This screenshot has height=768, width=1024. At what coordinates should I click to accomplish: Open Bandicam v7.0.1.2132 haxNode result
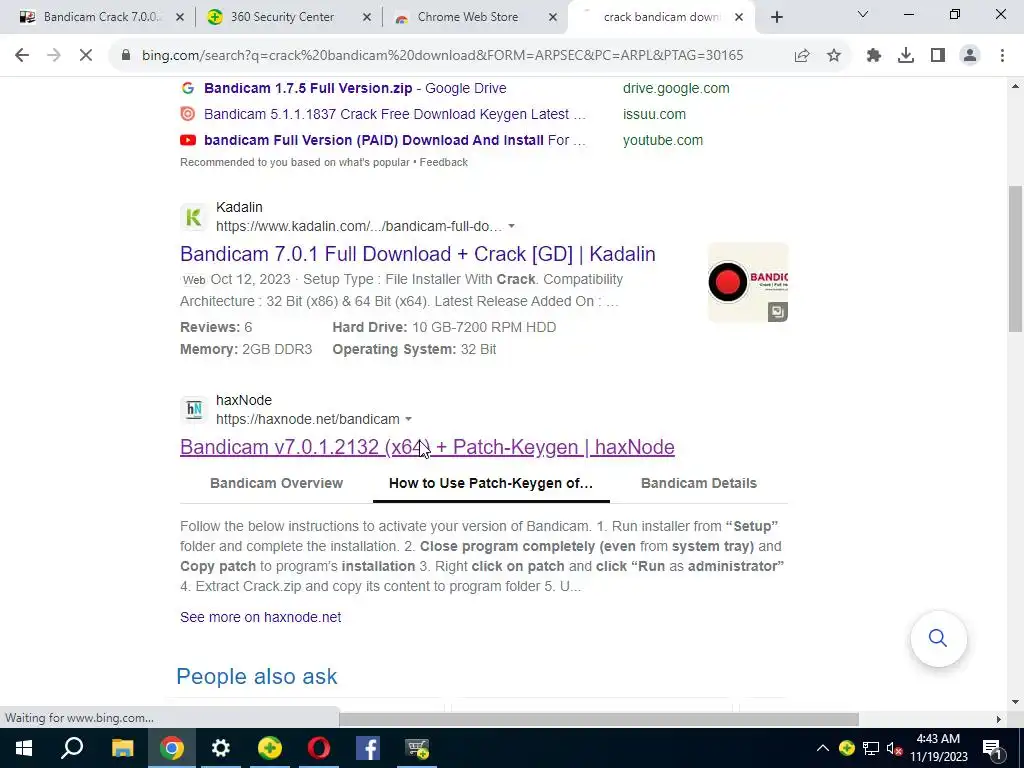point(427,447)
